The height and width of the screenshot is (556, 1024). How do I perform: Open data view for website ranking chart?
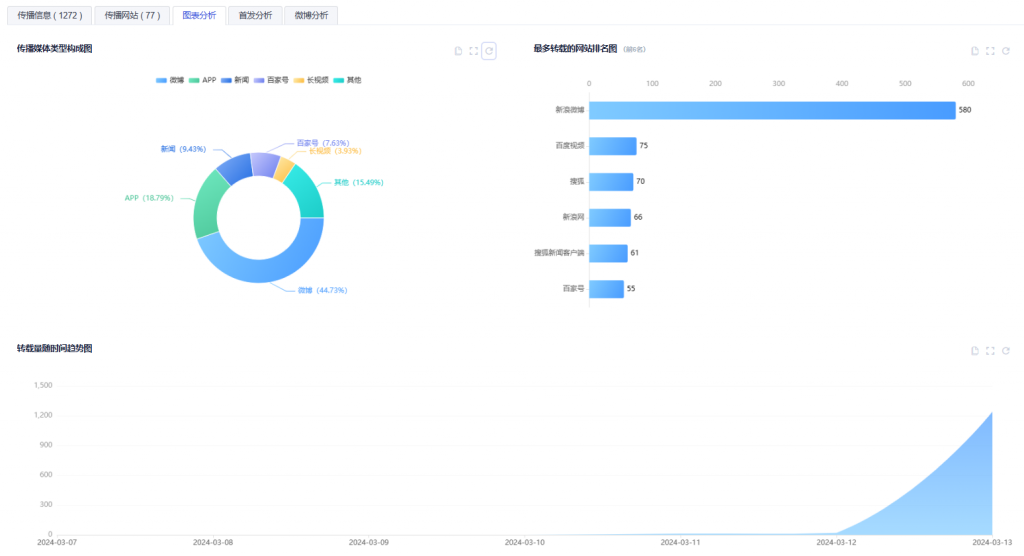pyautogui.click(x=975, y=51)
